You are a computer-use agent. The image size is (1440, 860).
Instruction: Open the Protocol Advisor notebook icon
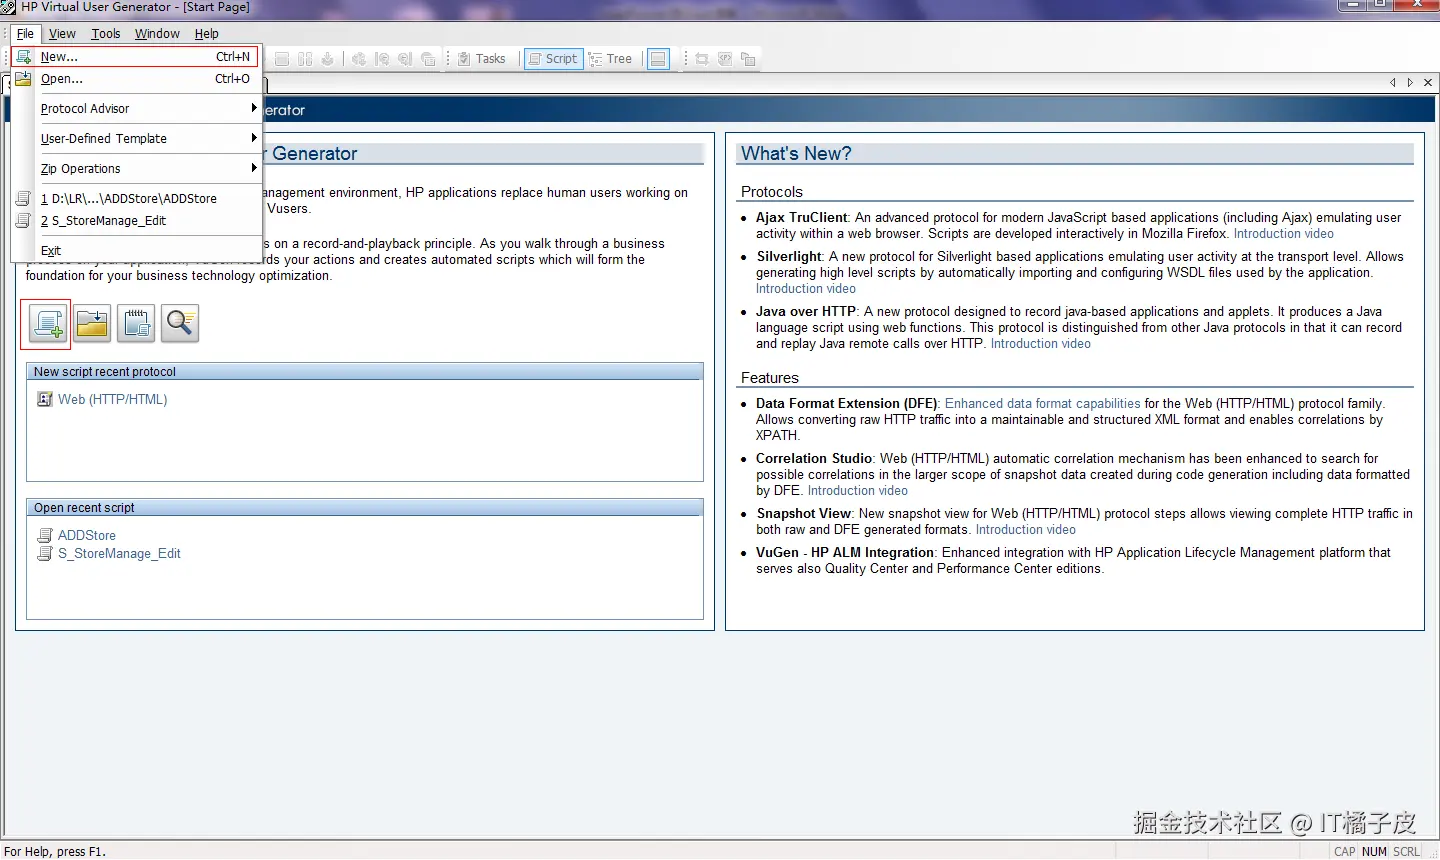(x=136, y=324)
